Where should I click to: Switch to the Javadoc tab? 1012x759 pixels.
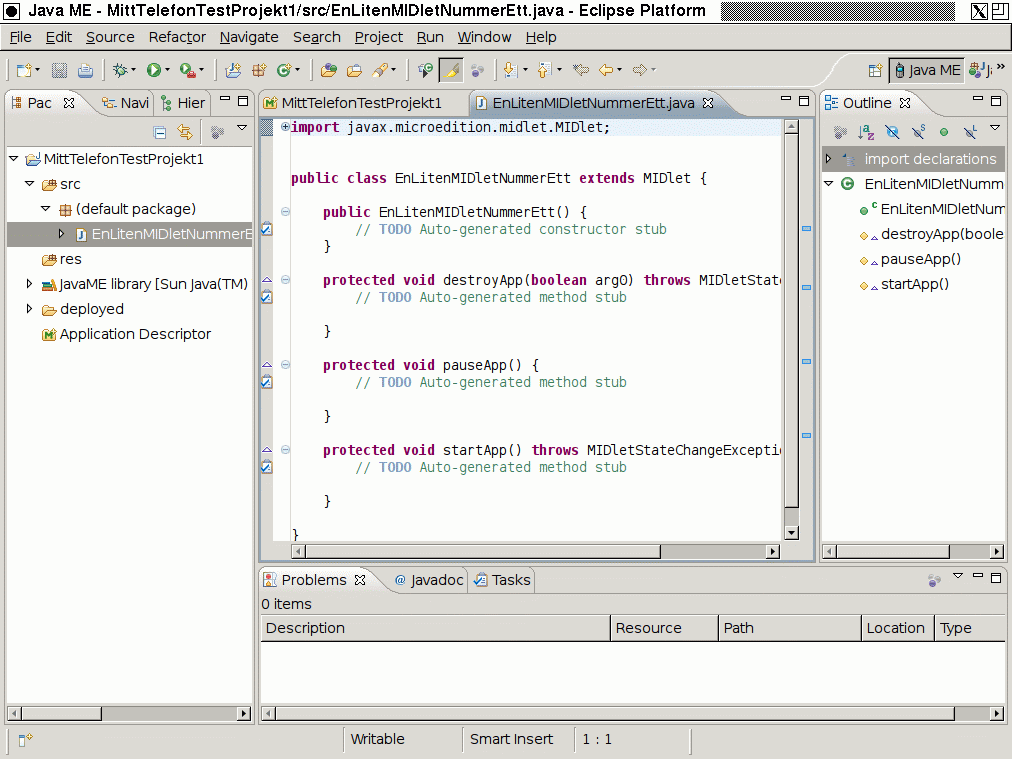point(429,580)
